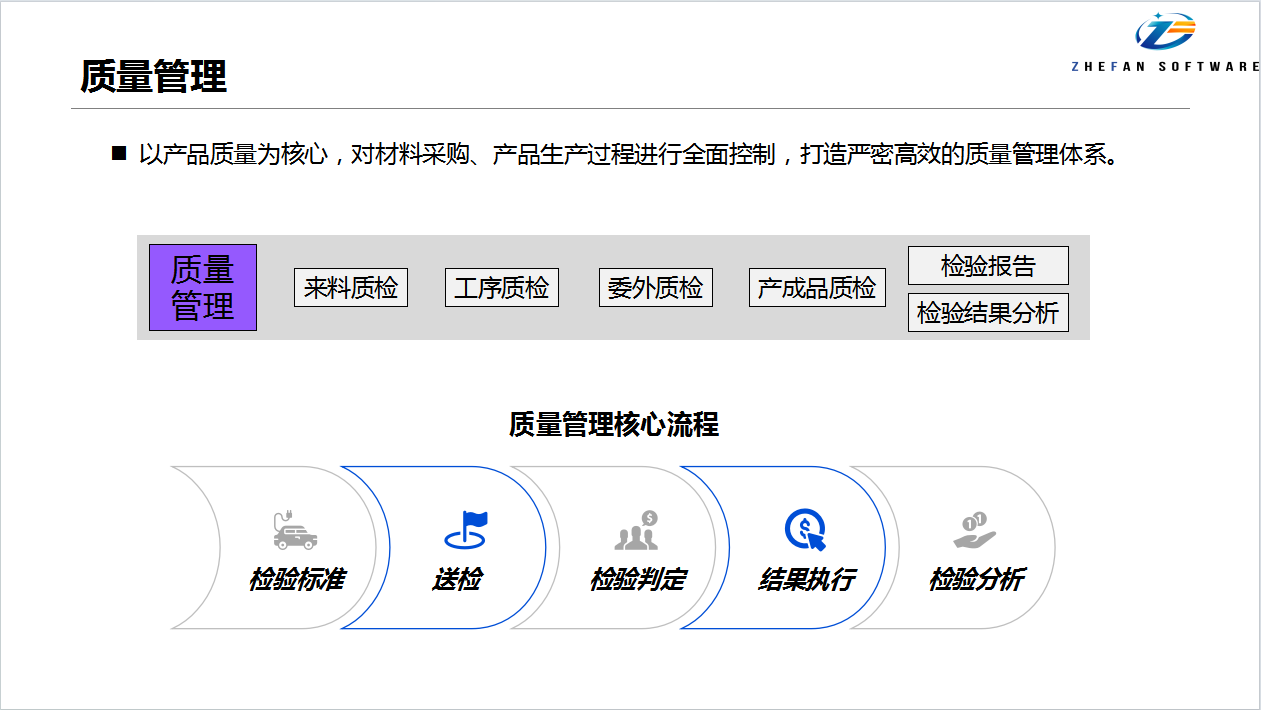
Task: Click the blue dollar cursor icon
Action: [x=806, y=530]
